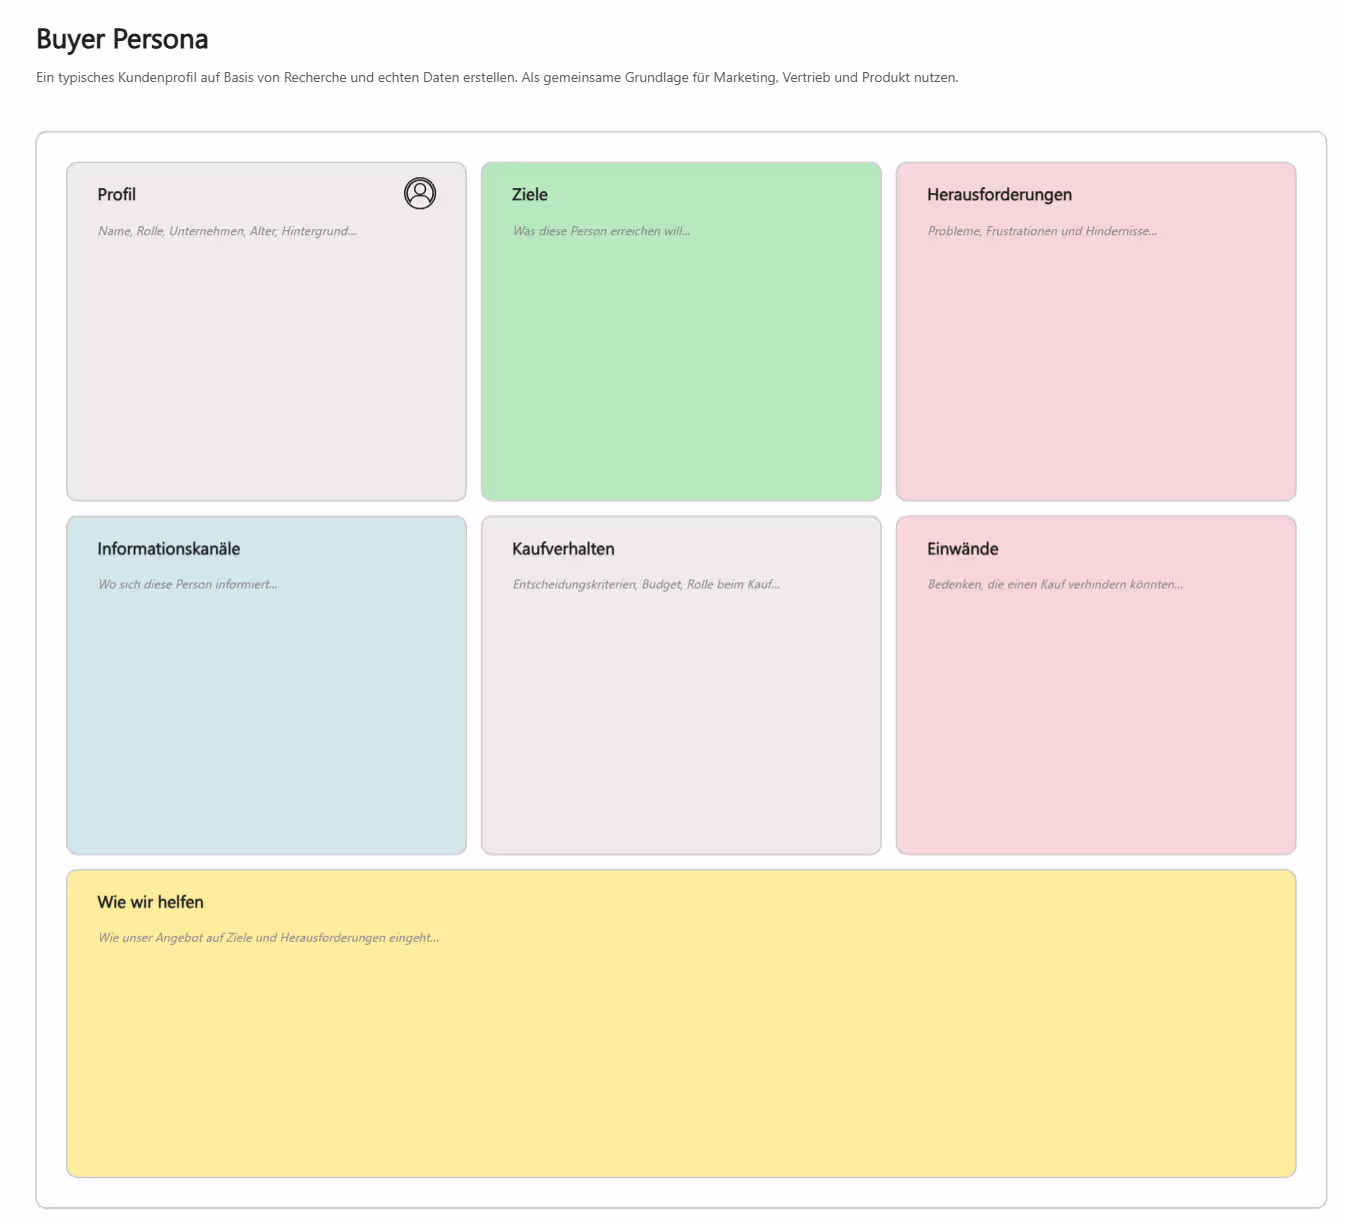1347x1222 pixels.
Task: Select the Informationskanäle card heading
Action: point(169,548)
